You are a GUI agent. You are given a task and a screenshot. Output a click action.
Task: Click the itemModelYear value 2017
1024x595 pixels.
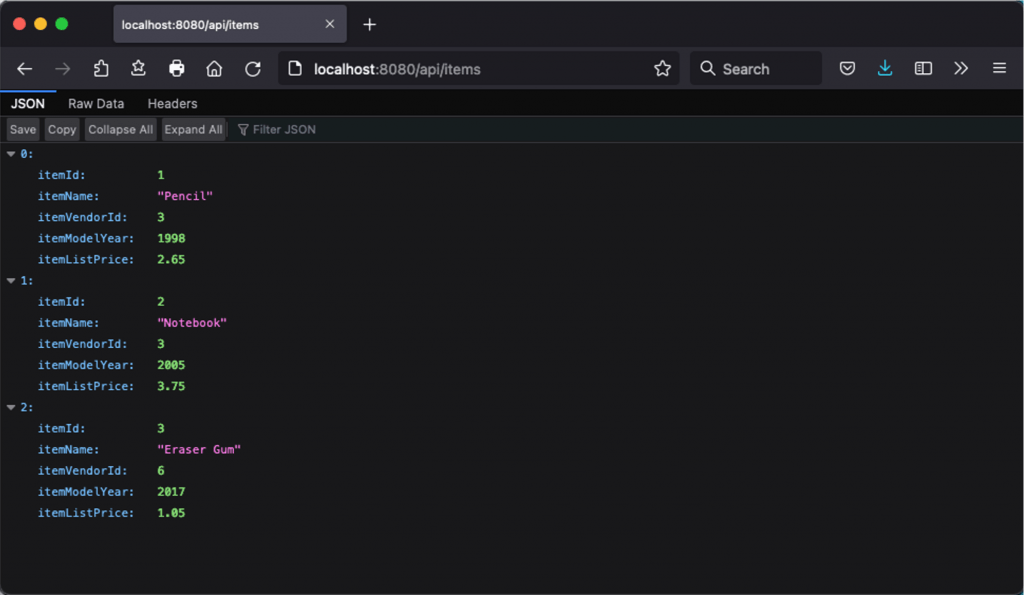tap(171, 492)
